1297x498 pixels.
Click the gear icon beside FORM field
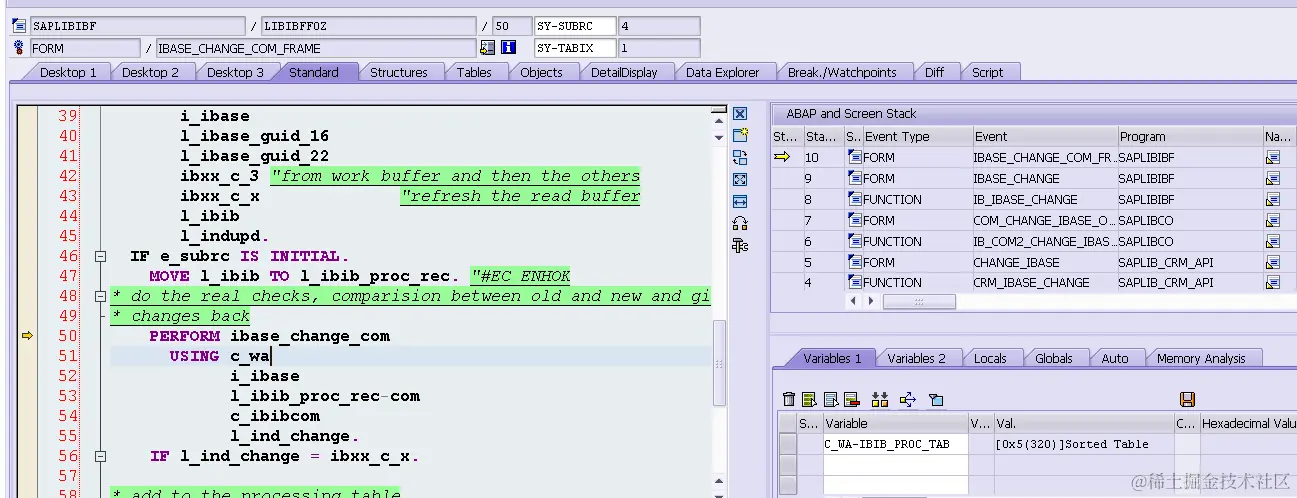pyautogui.click(x=19, y=47)
